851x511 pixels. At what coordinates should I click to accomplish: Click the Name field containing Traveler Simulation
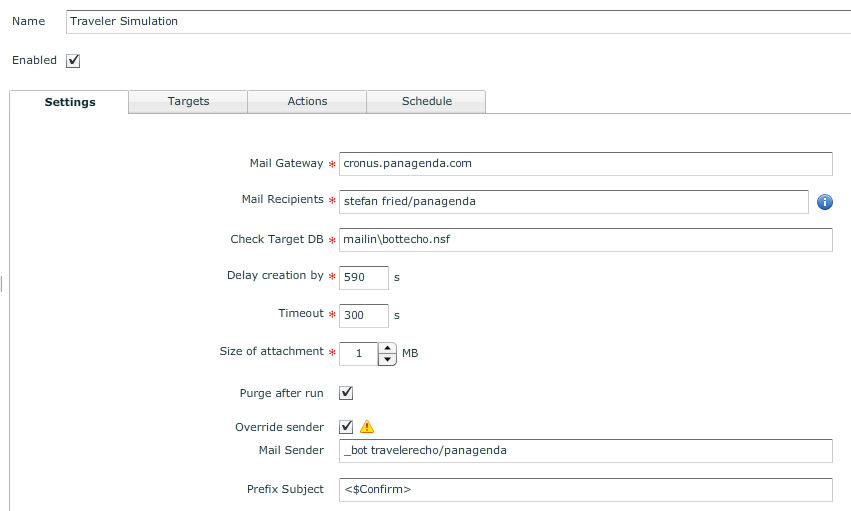[x=458, y=21]
